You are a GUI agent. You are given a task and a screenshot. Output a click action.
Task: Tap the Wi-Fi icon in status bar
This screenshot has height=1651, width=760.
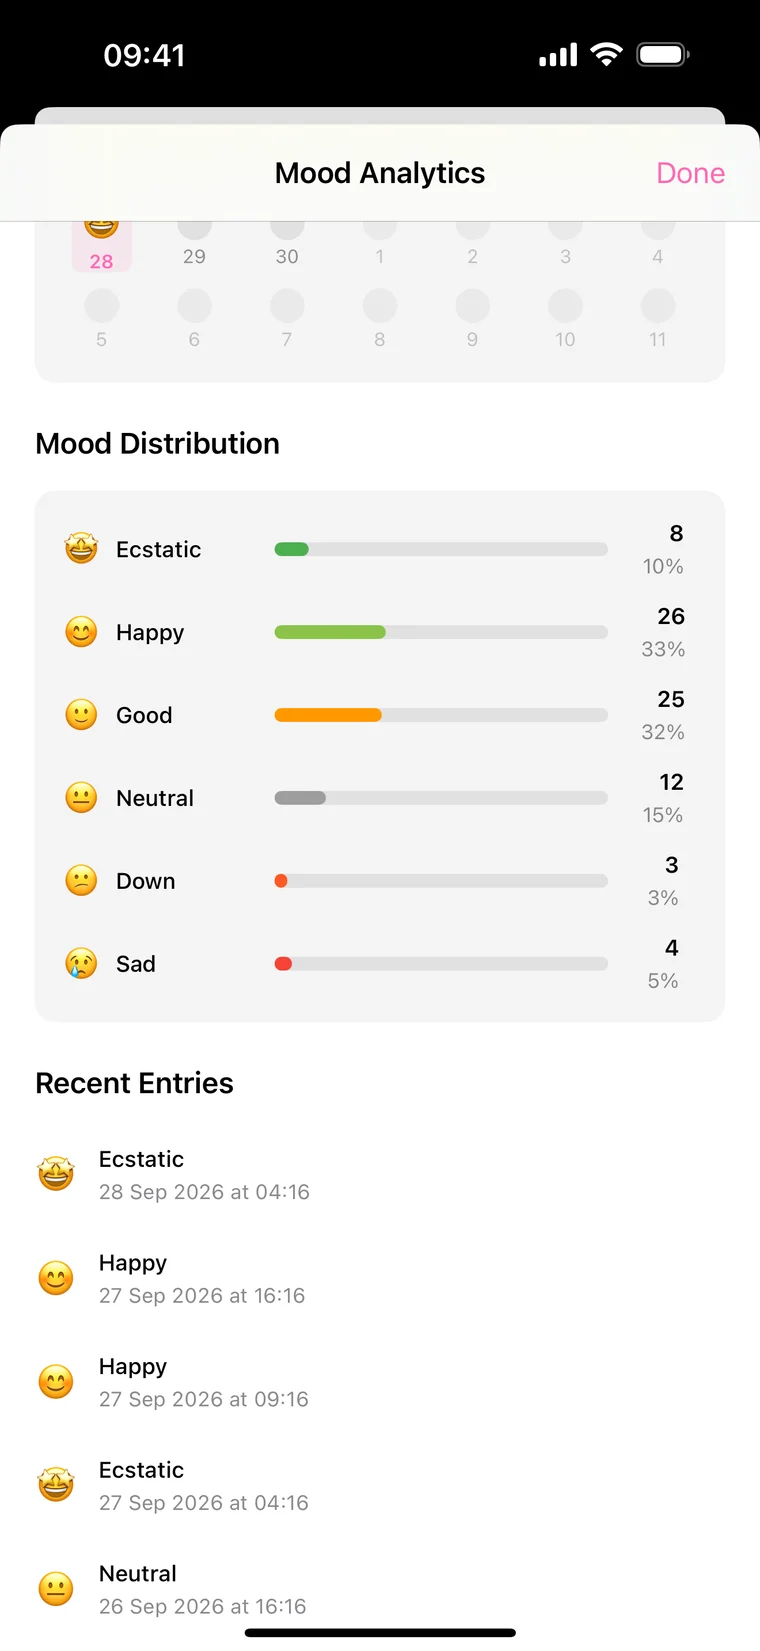coord(606,54)
